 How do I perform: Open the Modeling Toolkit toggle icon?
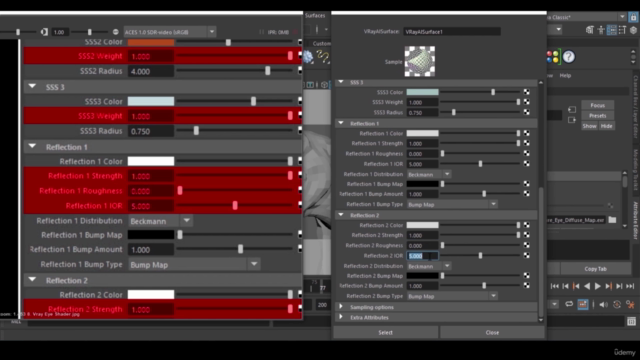tap(590, 30)
